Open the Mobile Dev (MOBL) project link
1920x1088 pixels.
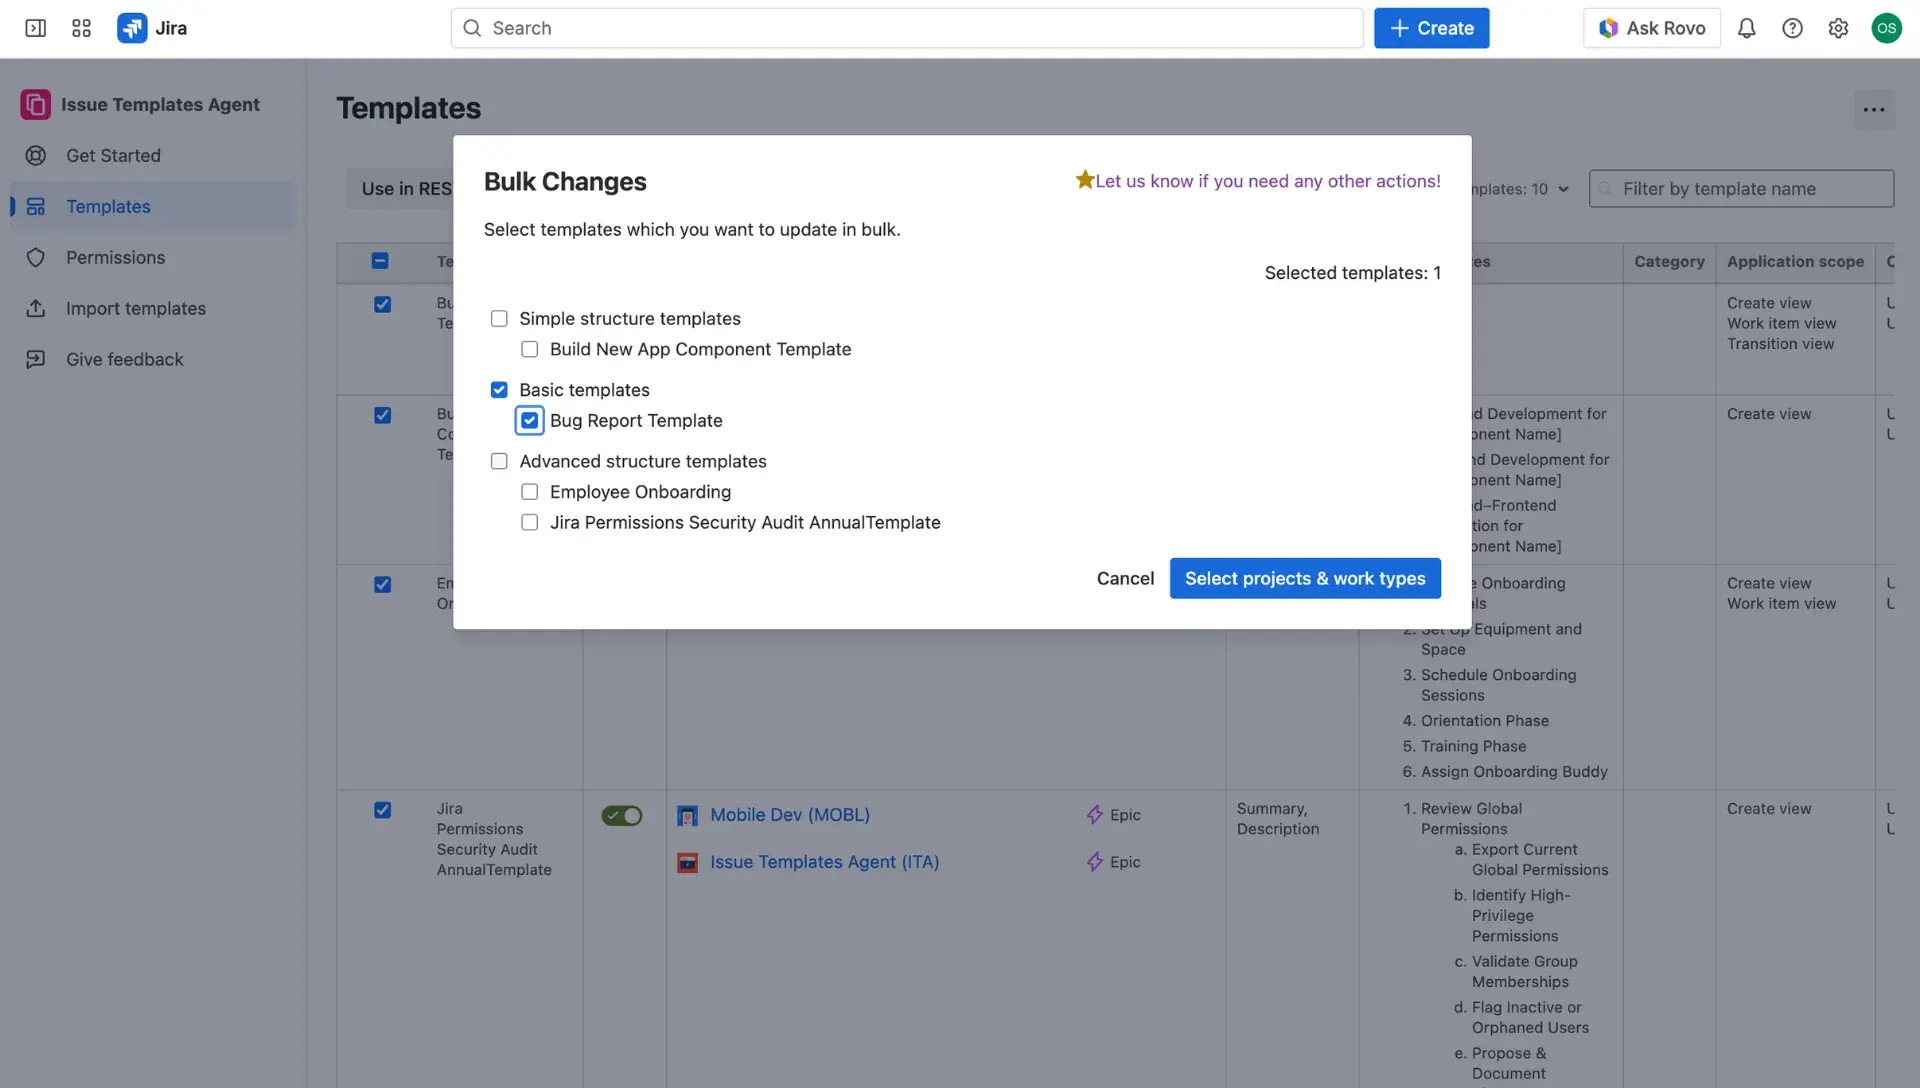[x=789, y=815]
